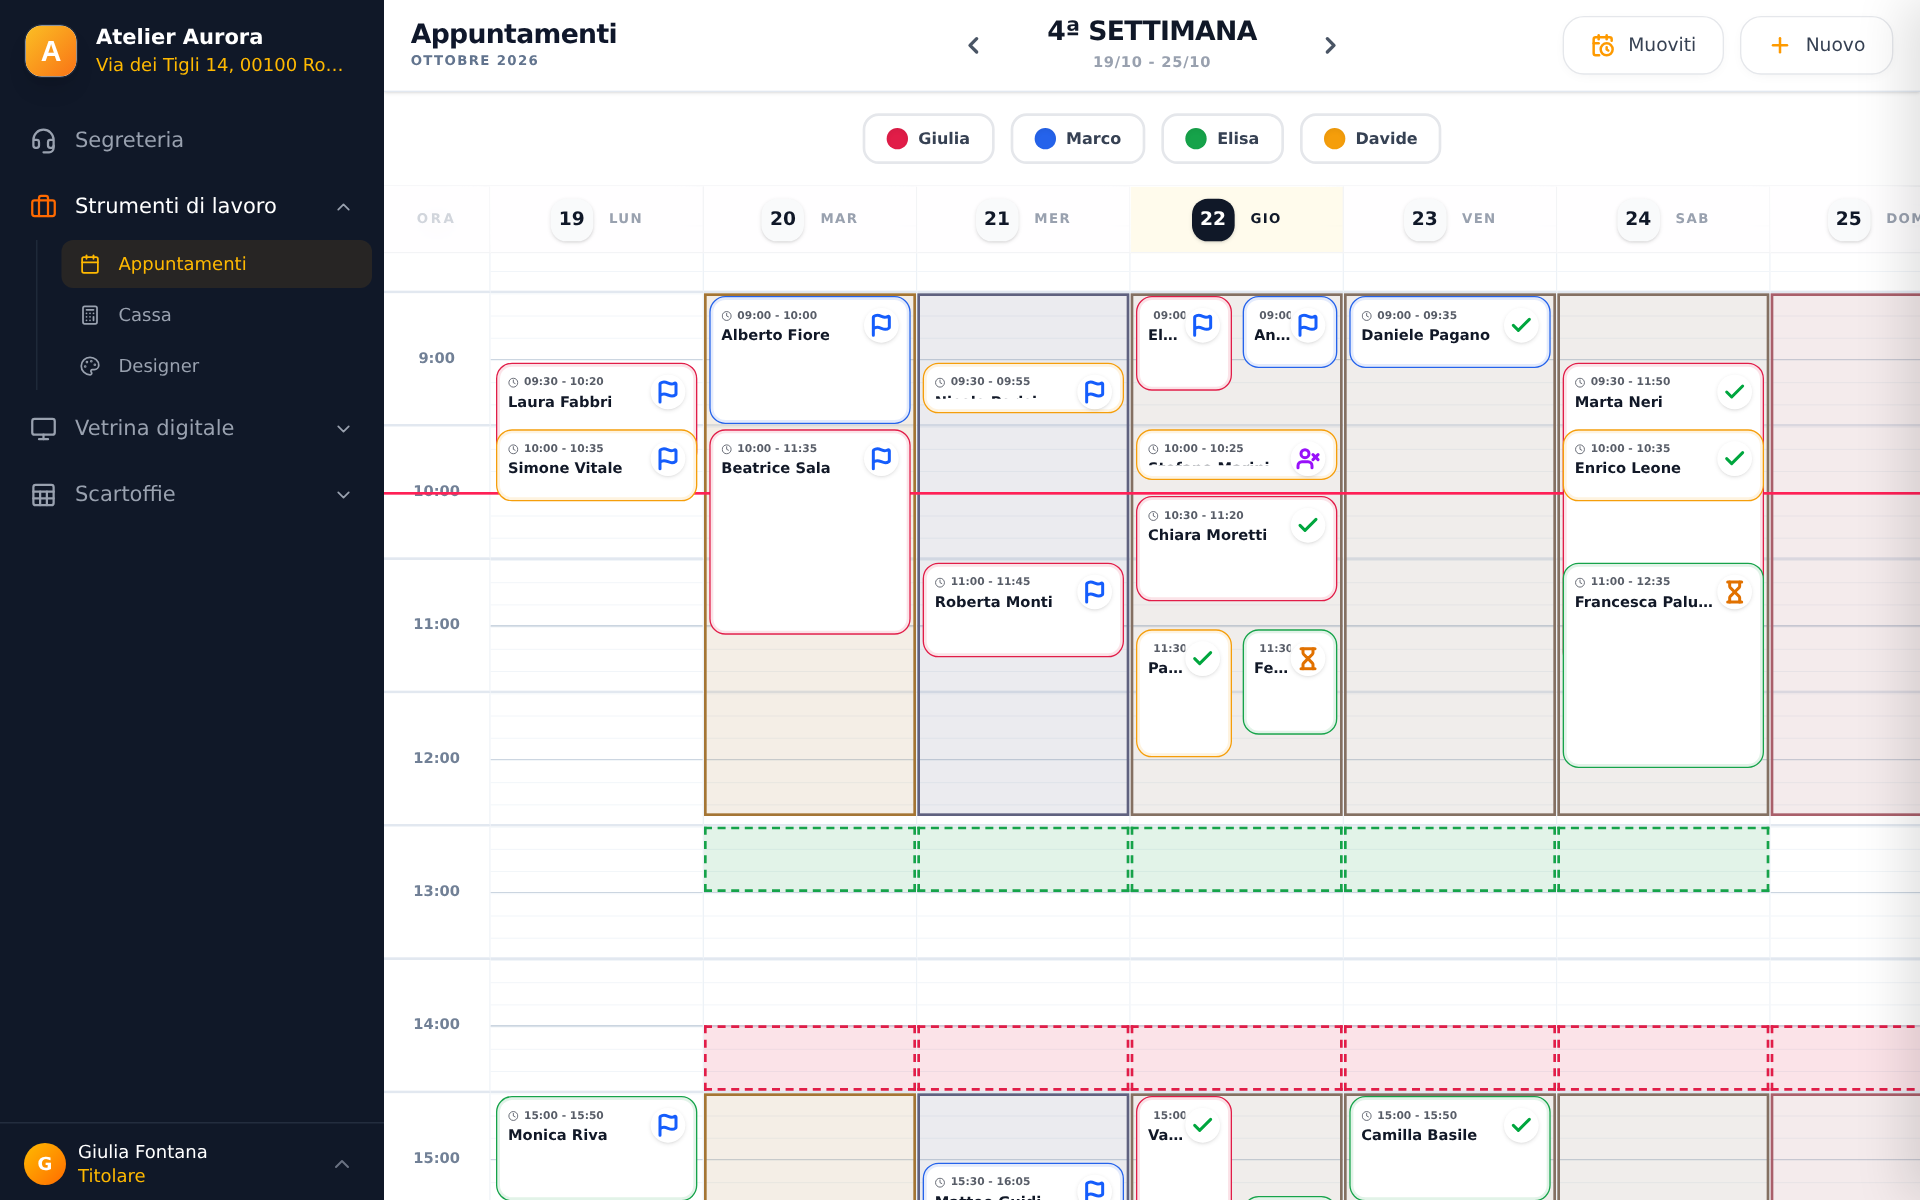
Task: Open Camilla Basile appointment card
Action: point(1450,1148)
